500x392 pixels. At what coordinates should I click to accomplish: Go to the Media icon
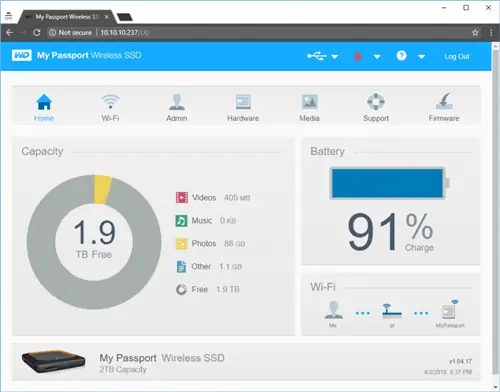pyautogui.click(x=310, y=102)
